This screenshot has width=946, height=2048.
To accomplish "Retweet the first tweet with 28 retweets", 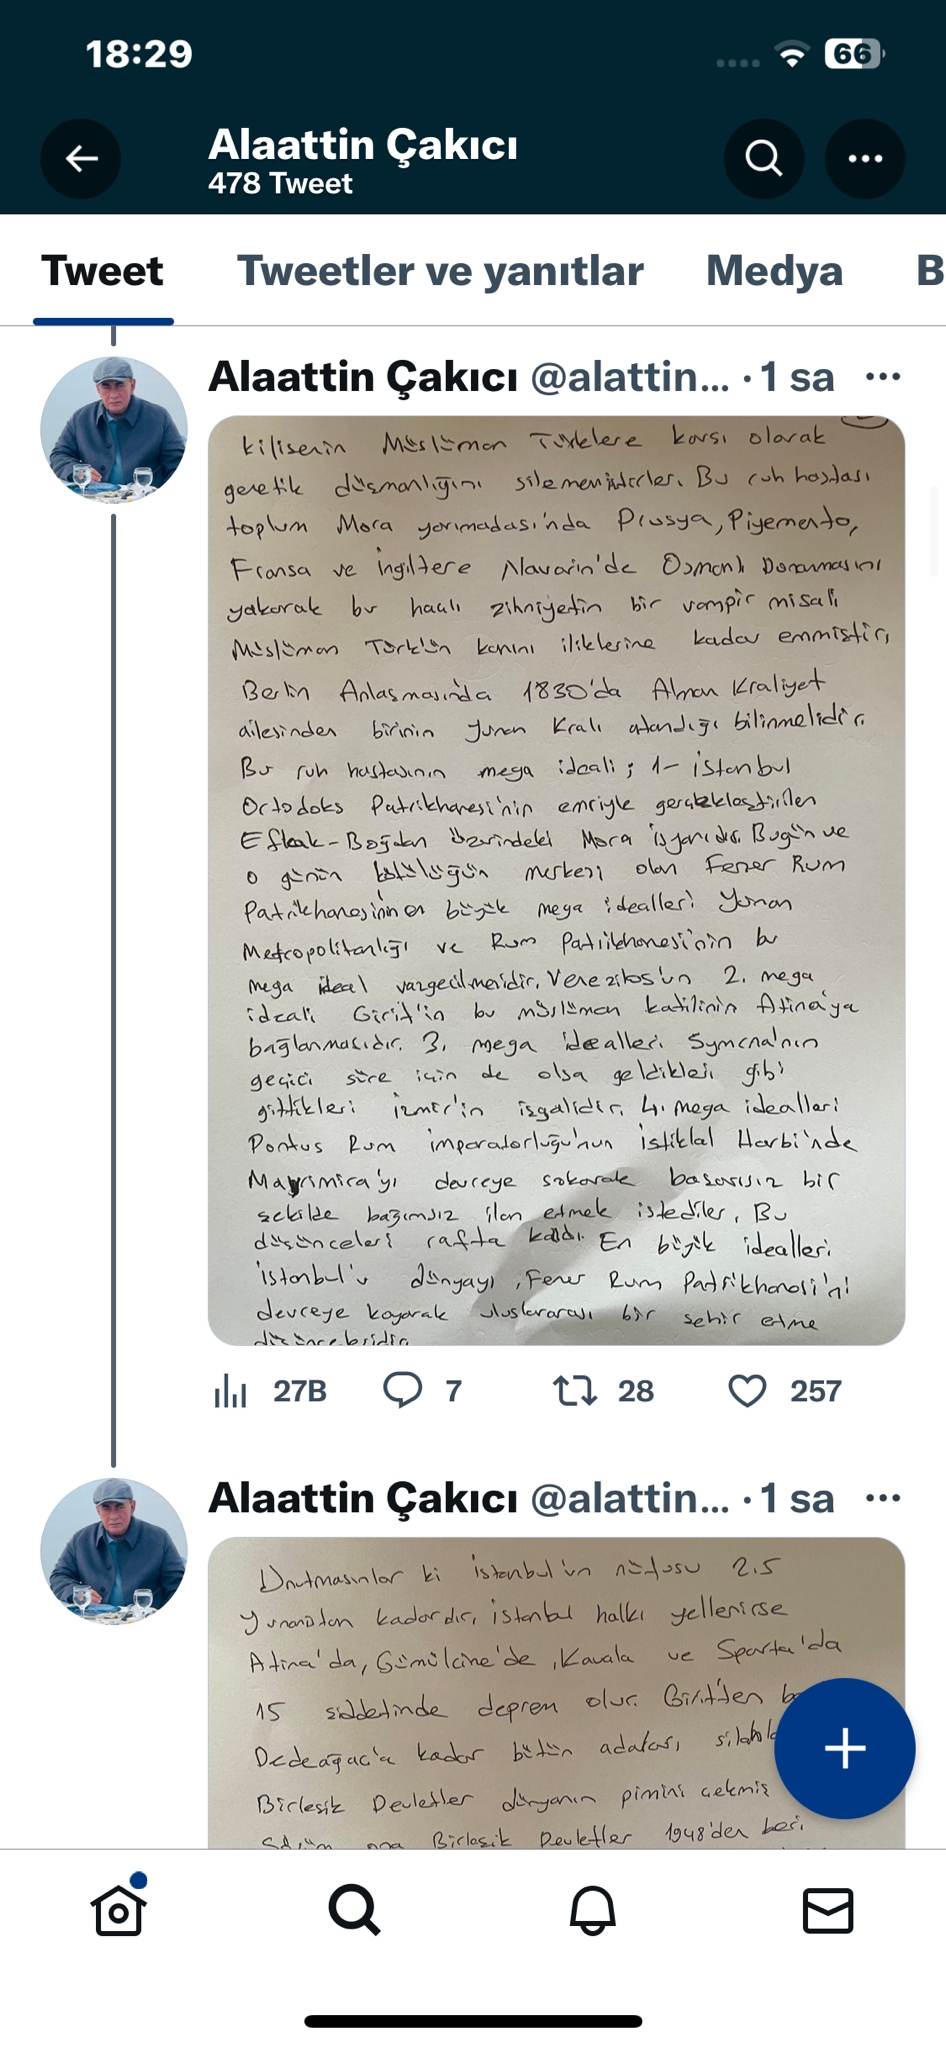I will [575, 1390].
